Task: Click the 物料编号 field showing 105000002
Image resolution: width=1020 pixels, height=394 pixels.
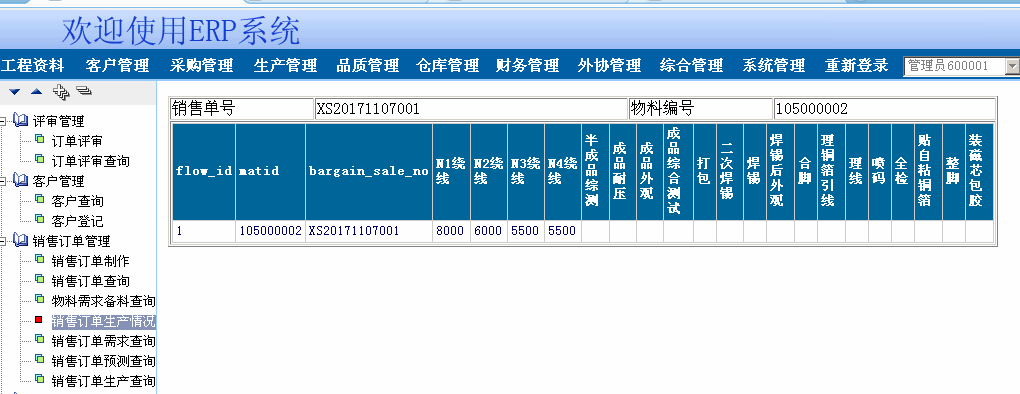Action: tap(885, 109)
